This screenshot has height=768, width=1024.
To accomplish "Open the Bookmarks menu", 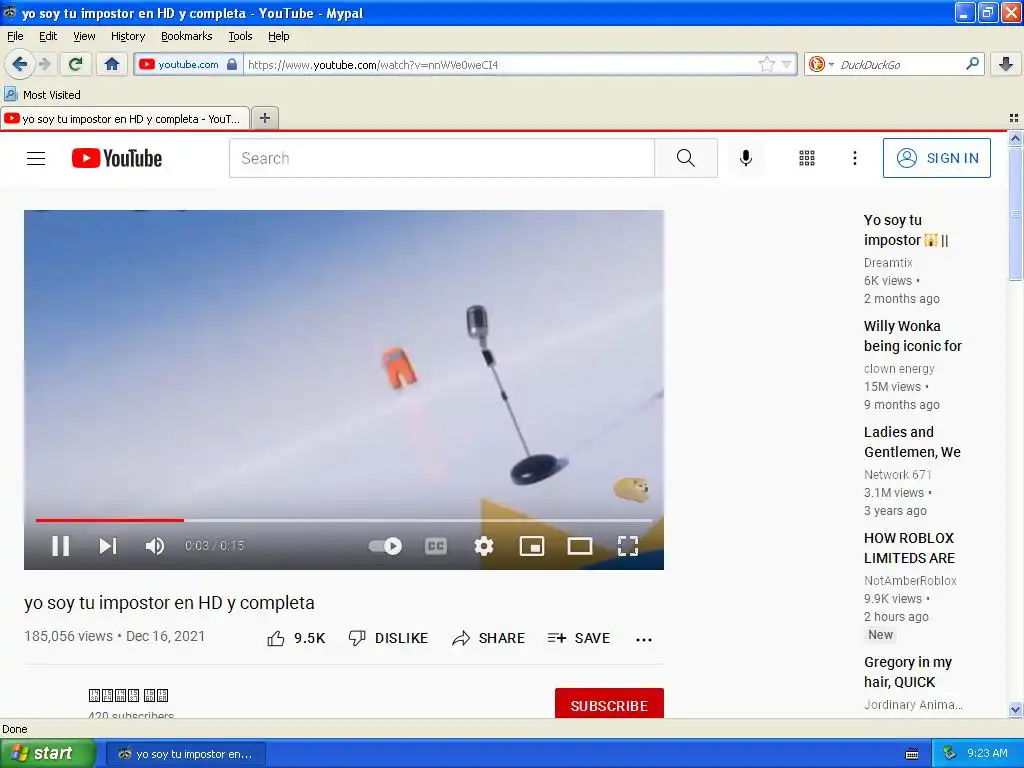I will click(187, 36).
